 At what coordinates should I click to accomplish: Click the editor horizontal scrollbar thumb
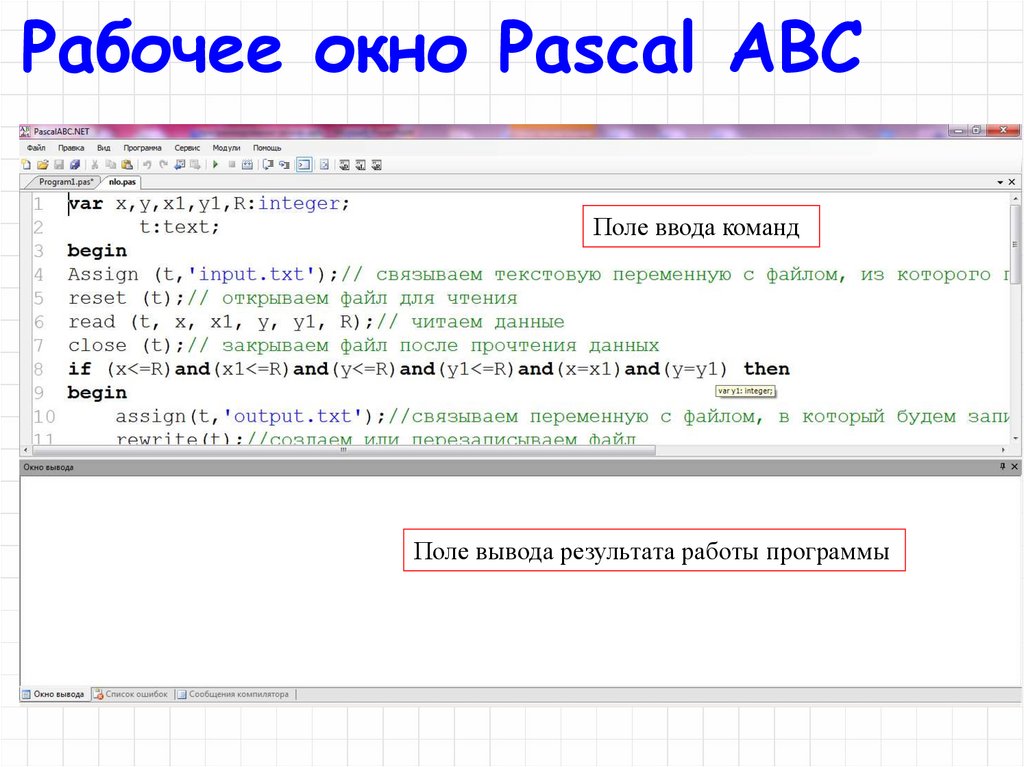pyautogui.click(x=344, y=449)
